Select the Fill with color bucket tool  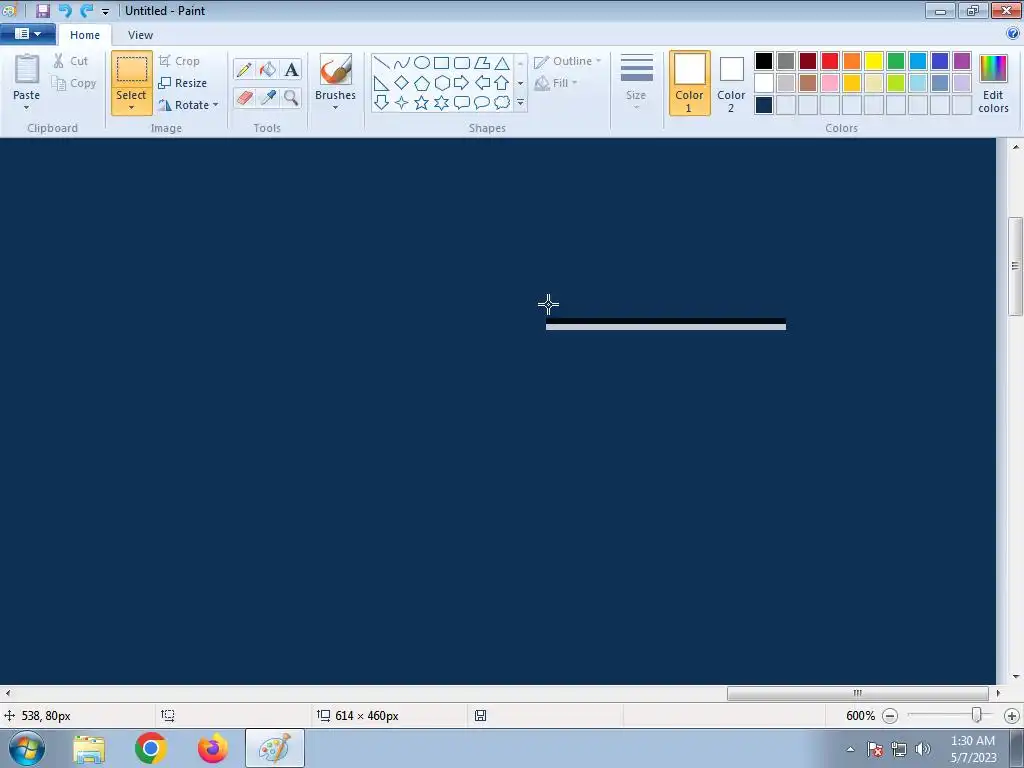tap(268, 69)
